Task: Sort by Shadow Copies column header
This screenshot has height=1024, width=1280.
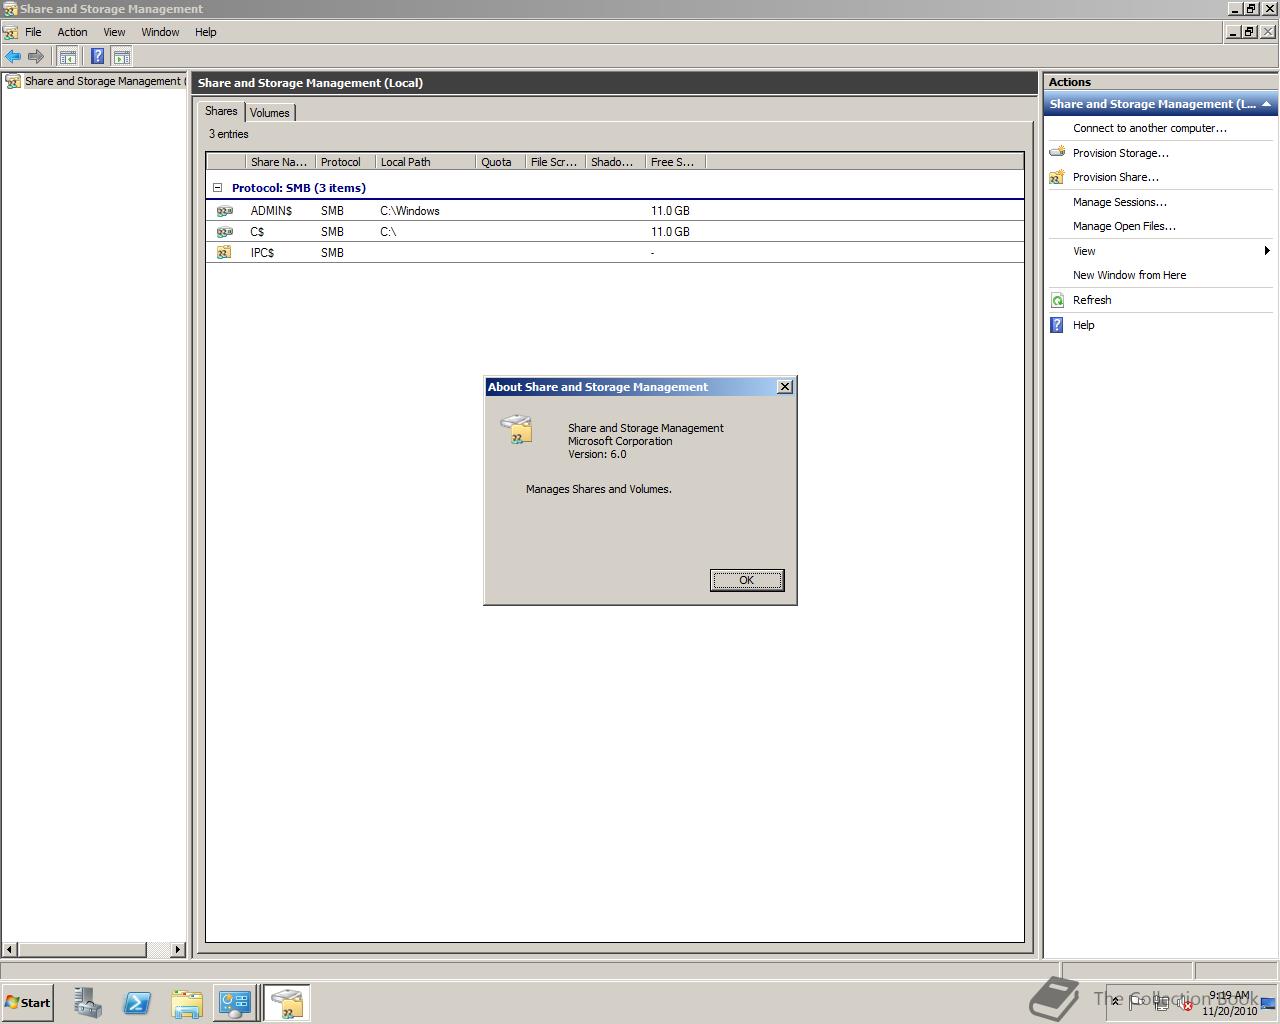Action: coord(615,162)
